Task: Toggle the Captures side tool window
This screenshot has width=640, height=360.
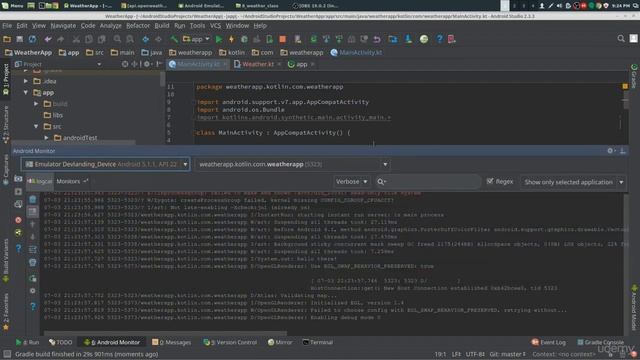Action: pyautogui.click(x=6, y=170)
